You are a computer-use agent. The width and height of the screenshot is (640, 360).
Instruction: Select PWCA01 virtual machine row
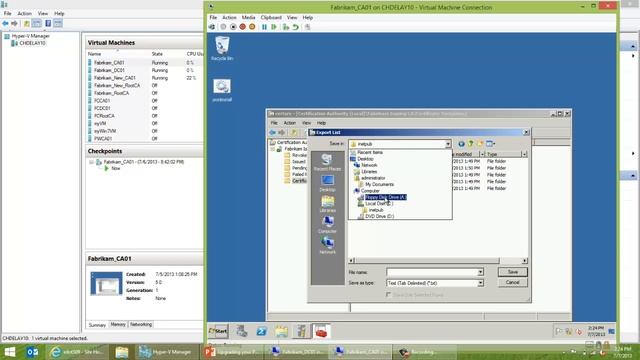coord(144,139)
